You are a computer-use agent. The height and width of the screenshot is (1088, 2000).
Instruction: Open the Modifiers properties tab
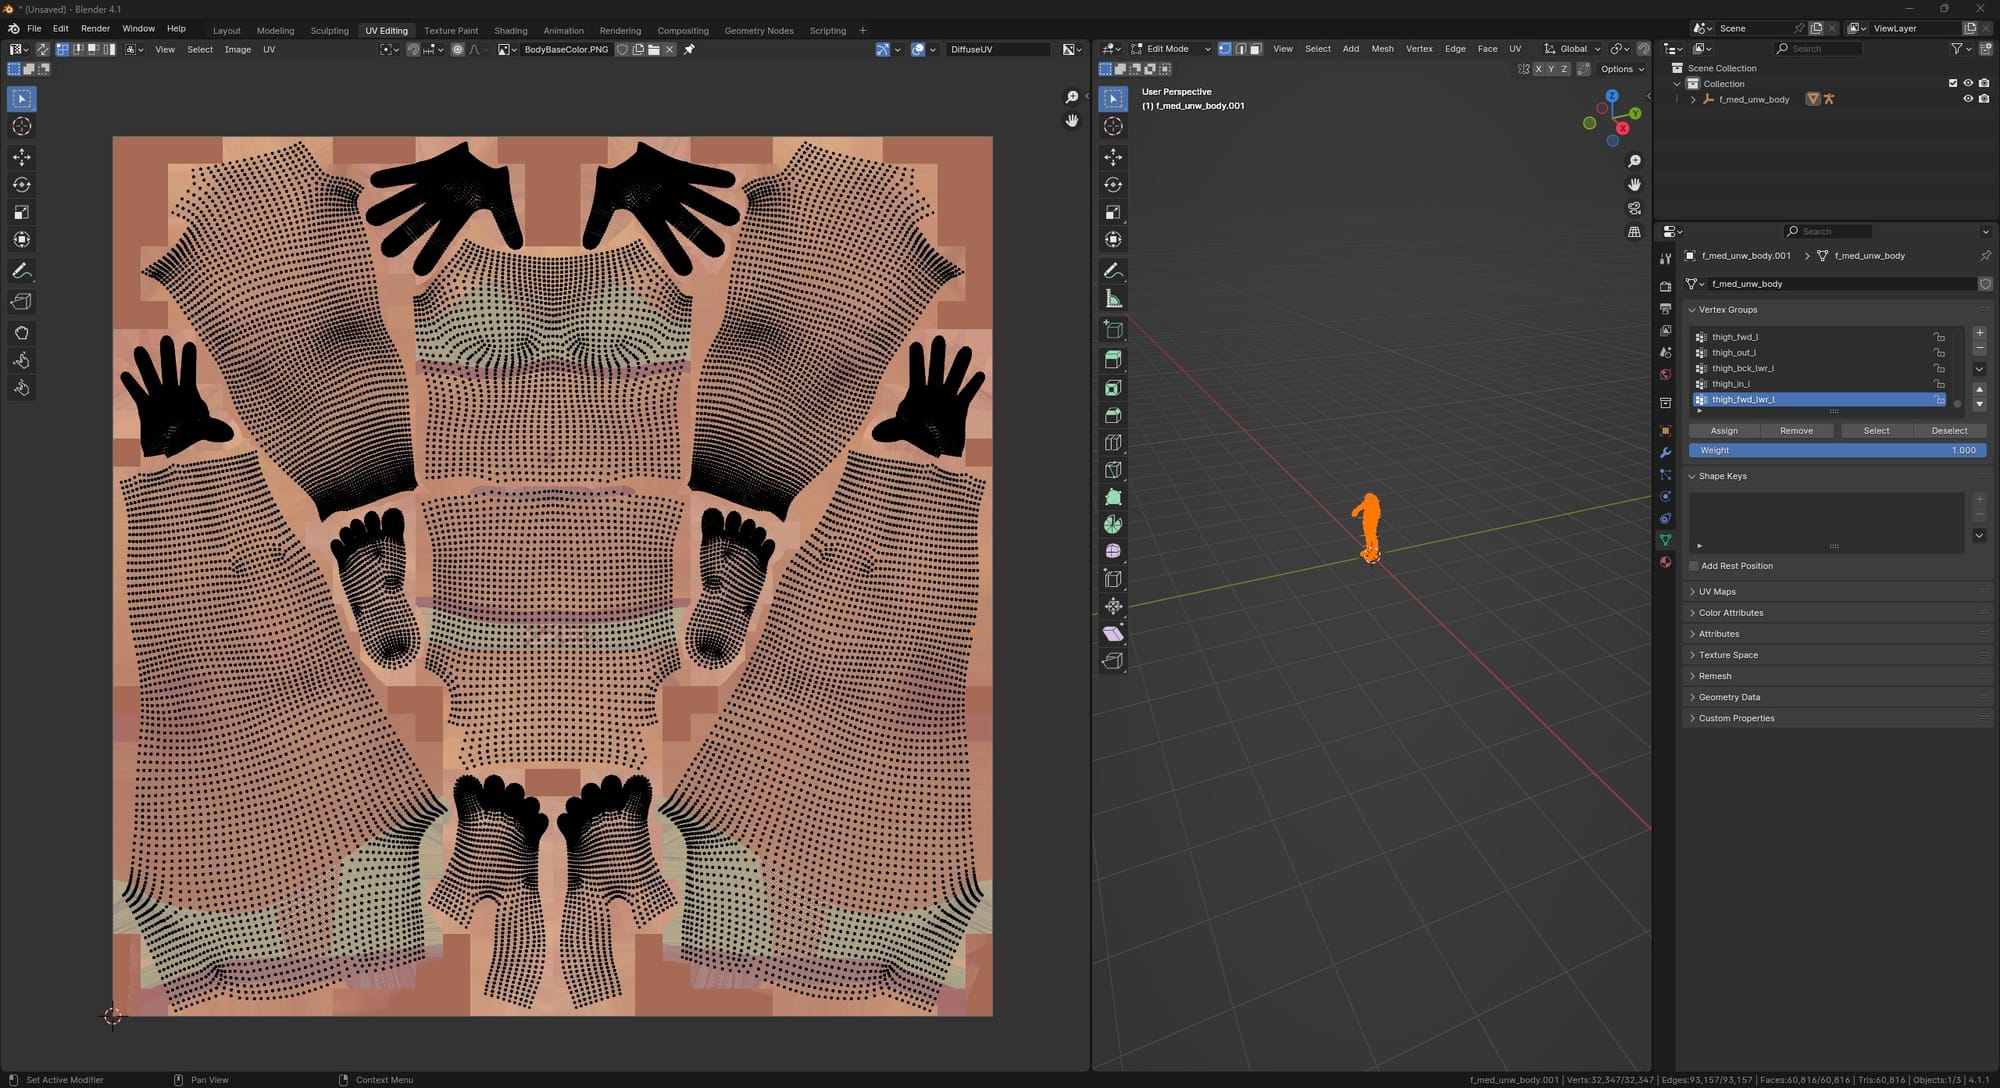[x=1665, y=453]
